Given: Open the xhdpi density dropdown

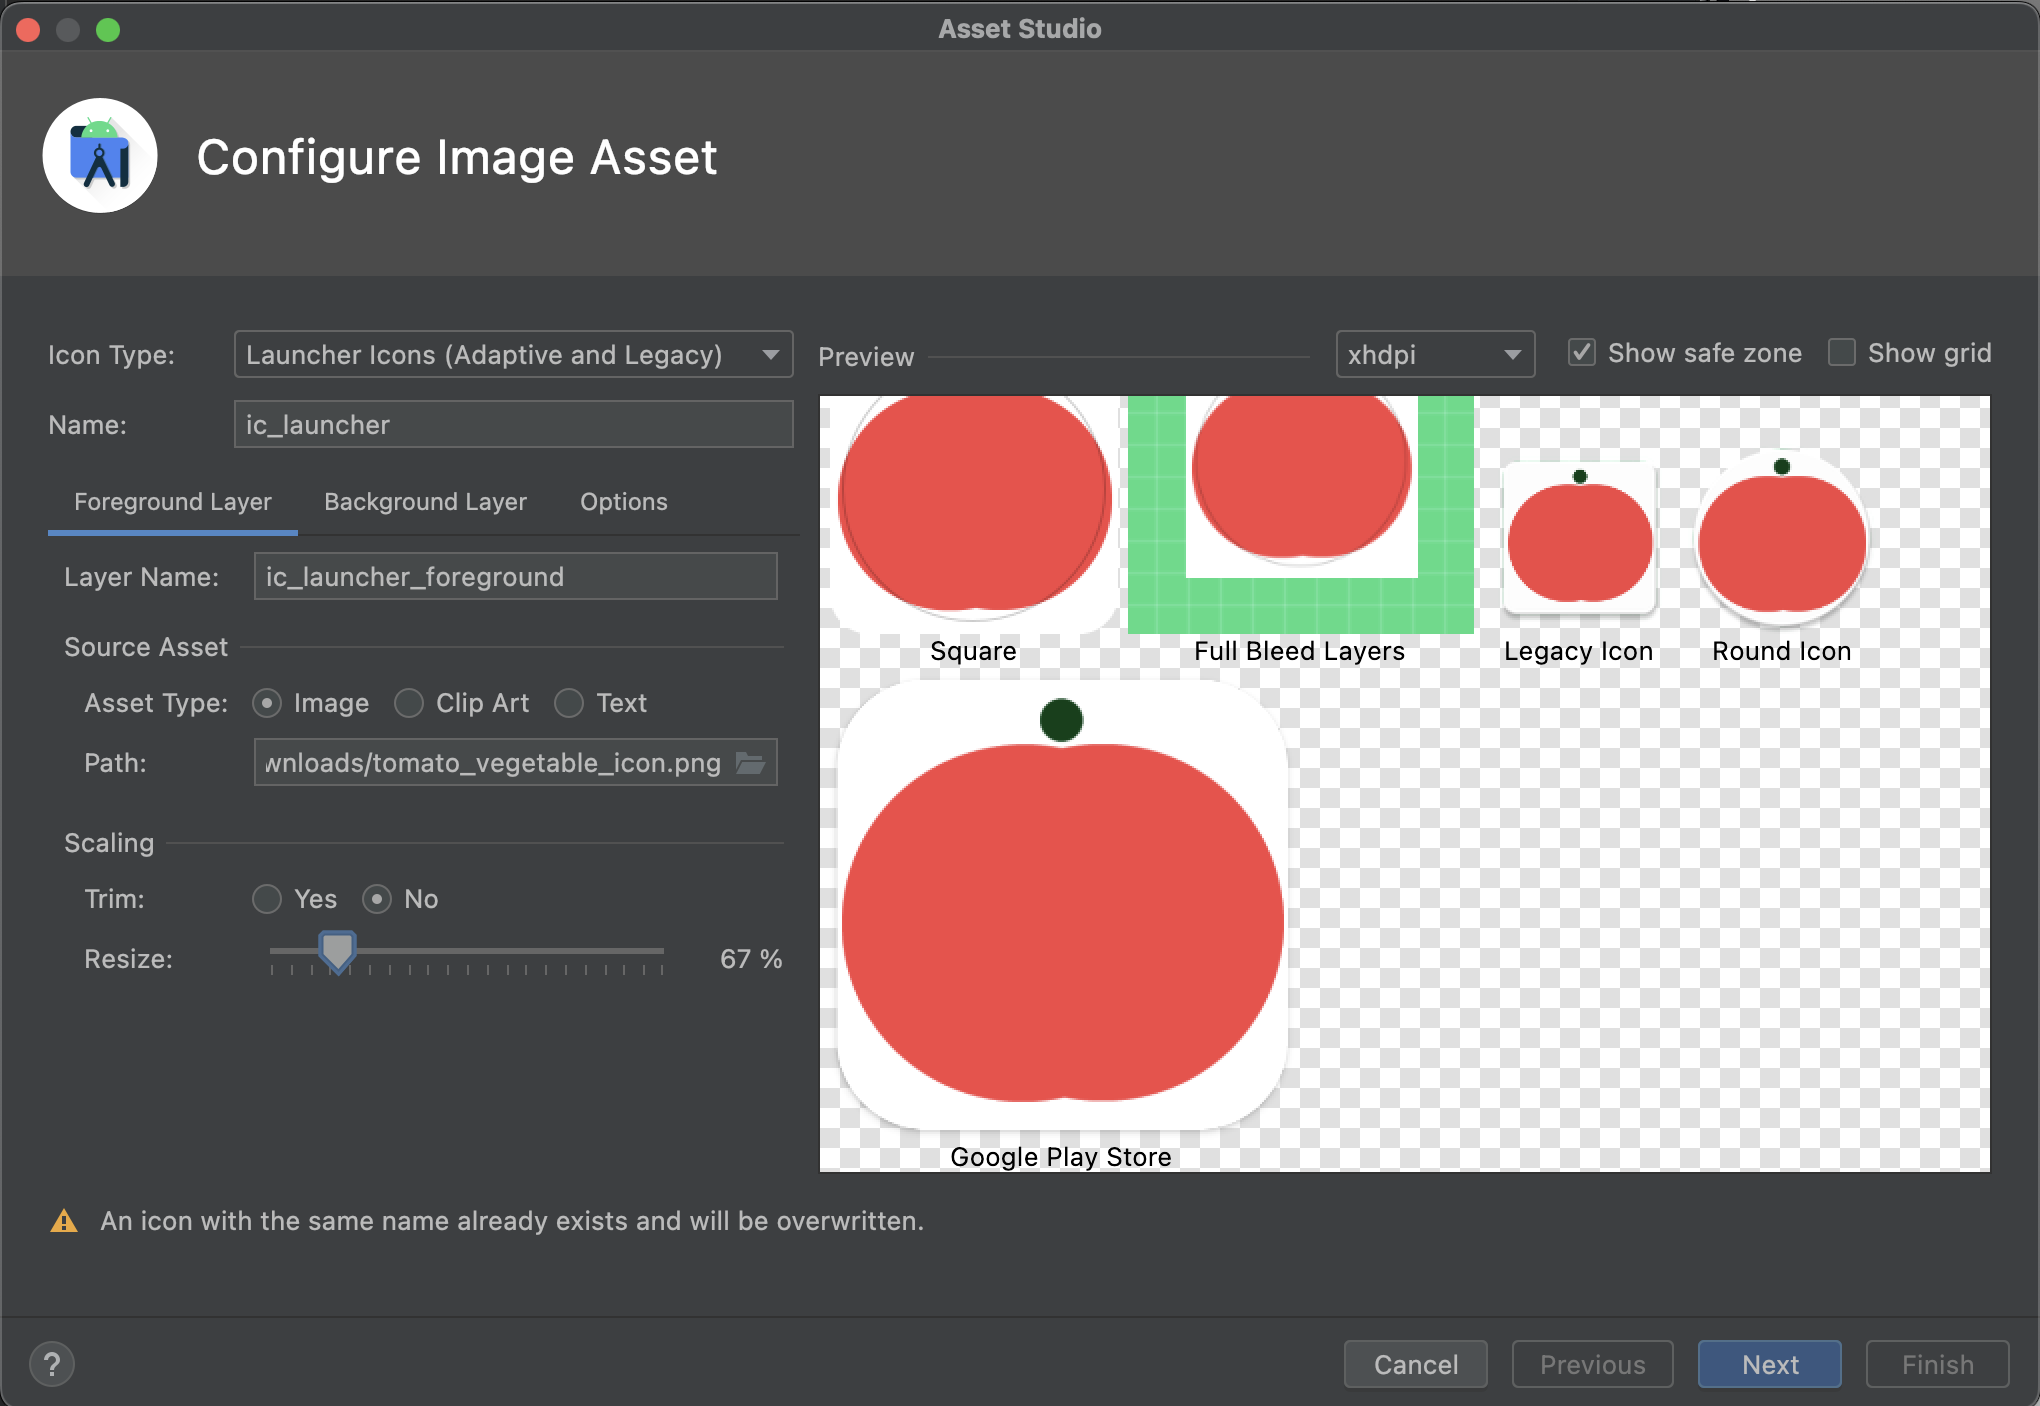Looking at the screenshot, I should click(1434, 355).
